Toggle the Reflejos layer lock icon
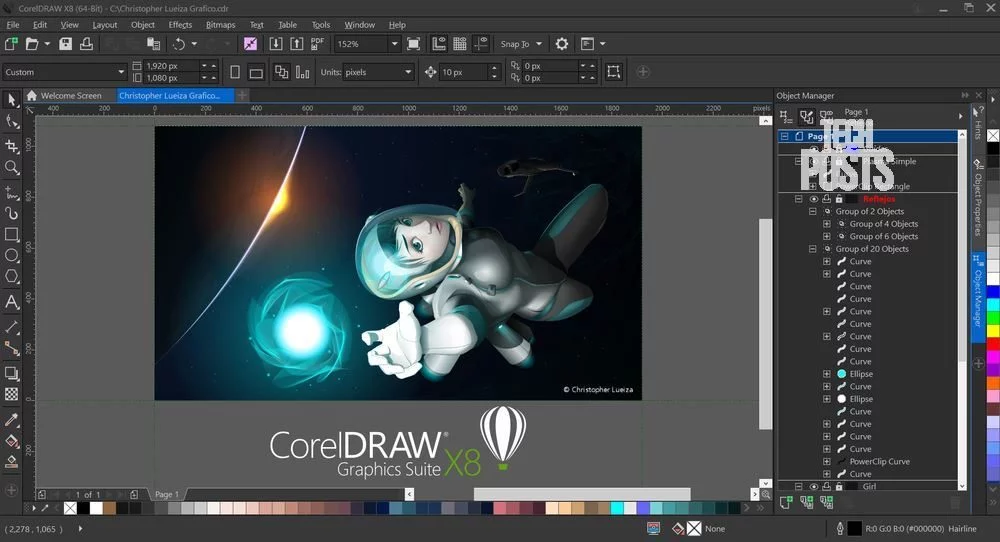This screenshot has height=542, width=1000. click(x=839, y=199)
